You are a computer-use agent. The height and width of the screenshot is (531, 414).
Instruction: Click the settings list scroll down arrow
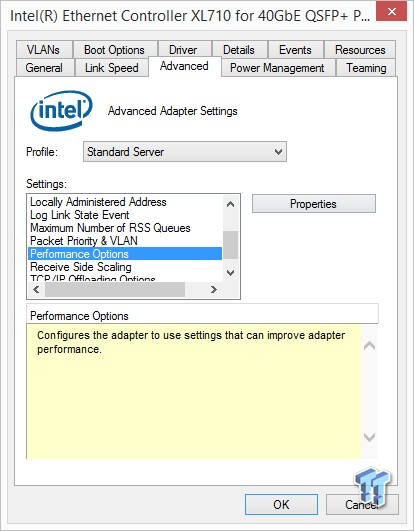tap(231, 273)
